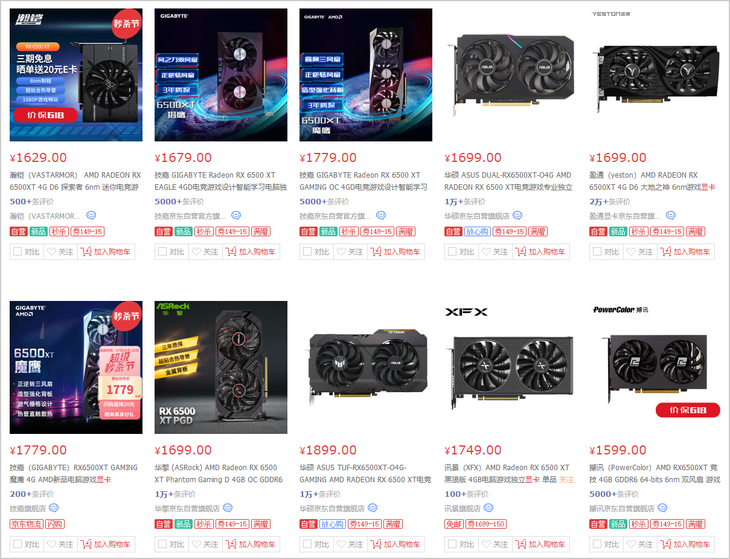Check the compare box under the yeston ¥1699 card
This screenshot has width=730, height=559.
pos(597,252)
